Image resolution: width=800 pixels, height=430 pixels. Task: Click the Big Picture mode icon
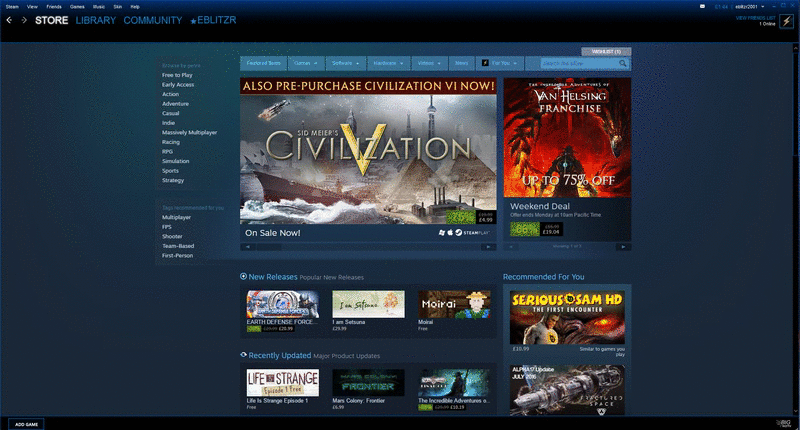783,423
